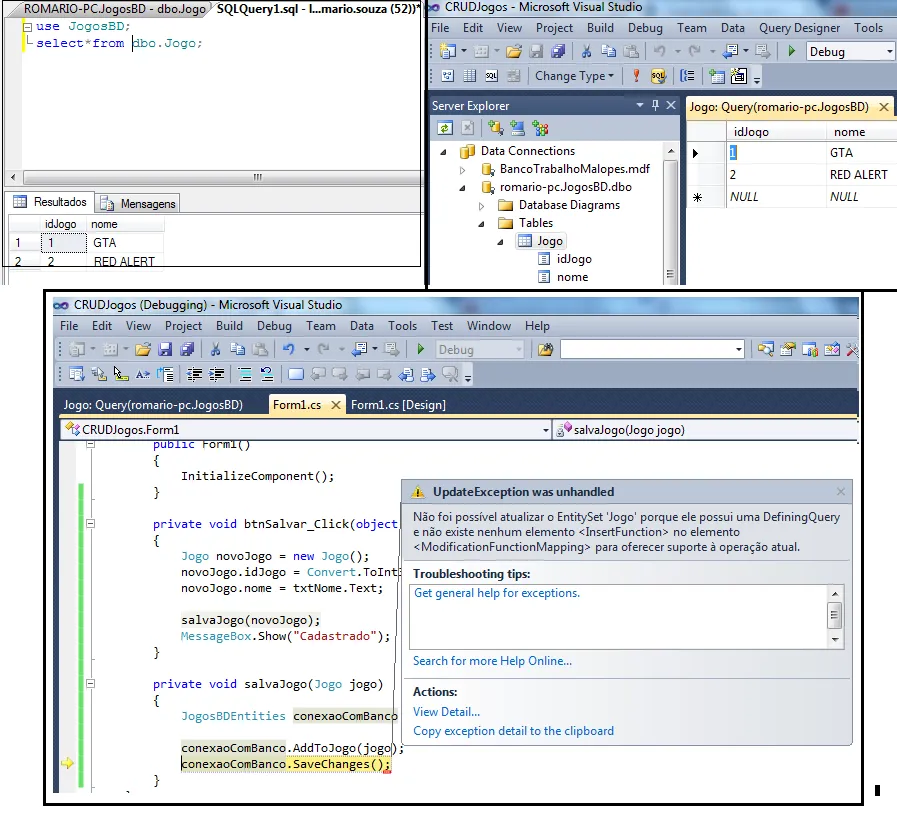Collapse the btnSalvar_Click method outline box
Image resolution: width=897 pixels, height=815 pixels.
click(90, 523)
